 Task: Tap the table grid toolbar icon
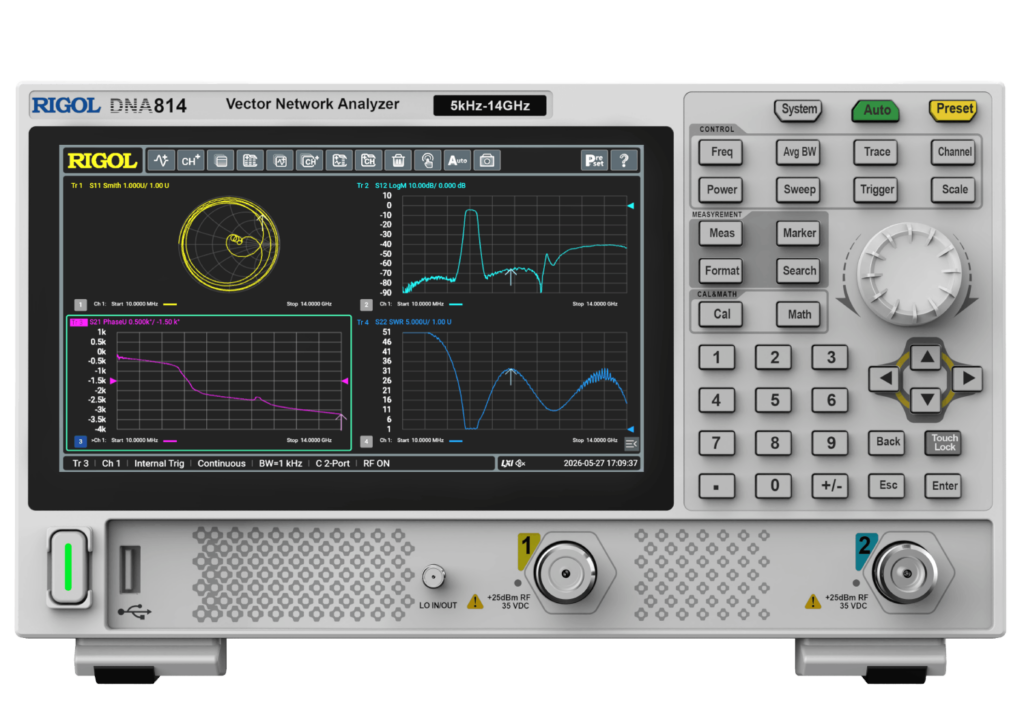pos(250,161)
